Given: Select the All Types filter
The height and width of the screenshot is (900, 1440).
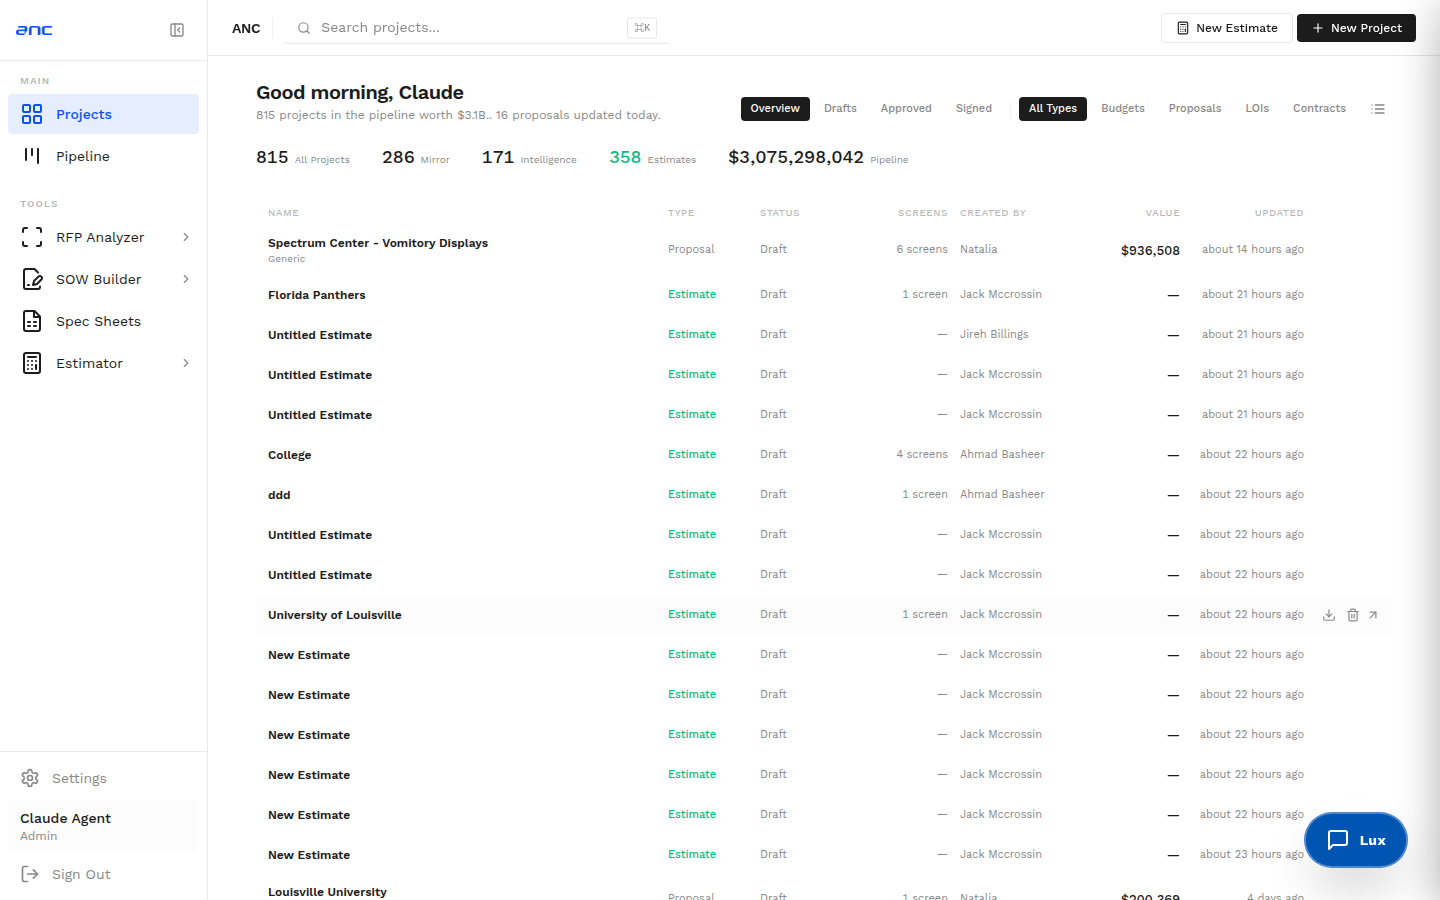Looking at the screenshot, I should click(1053, 109).
